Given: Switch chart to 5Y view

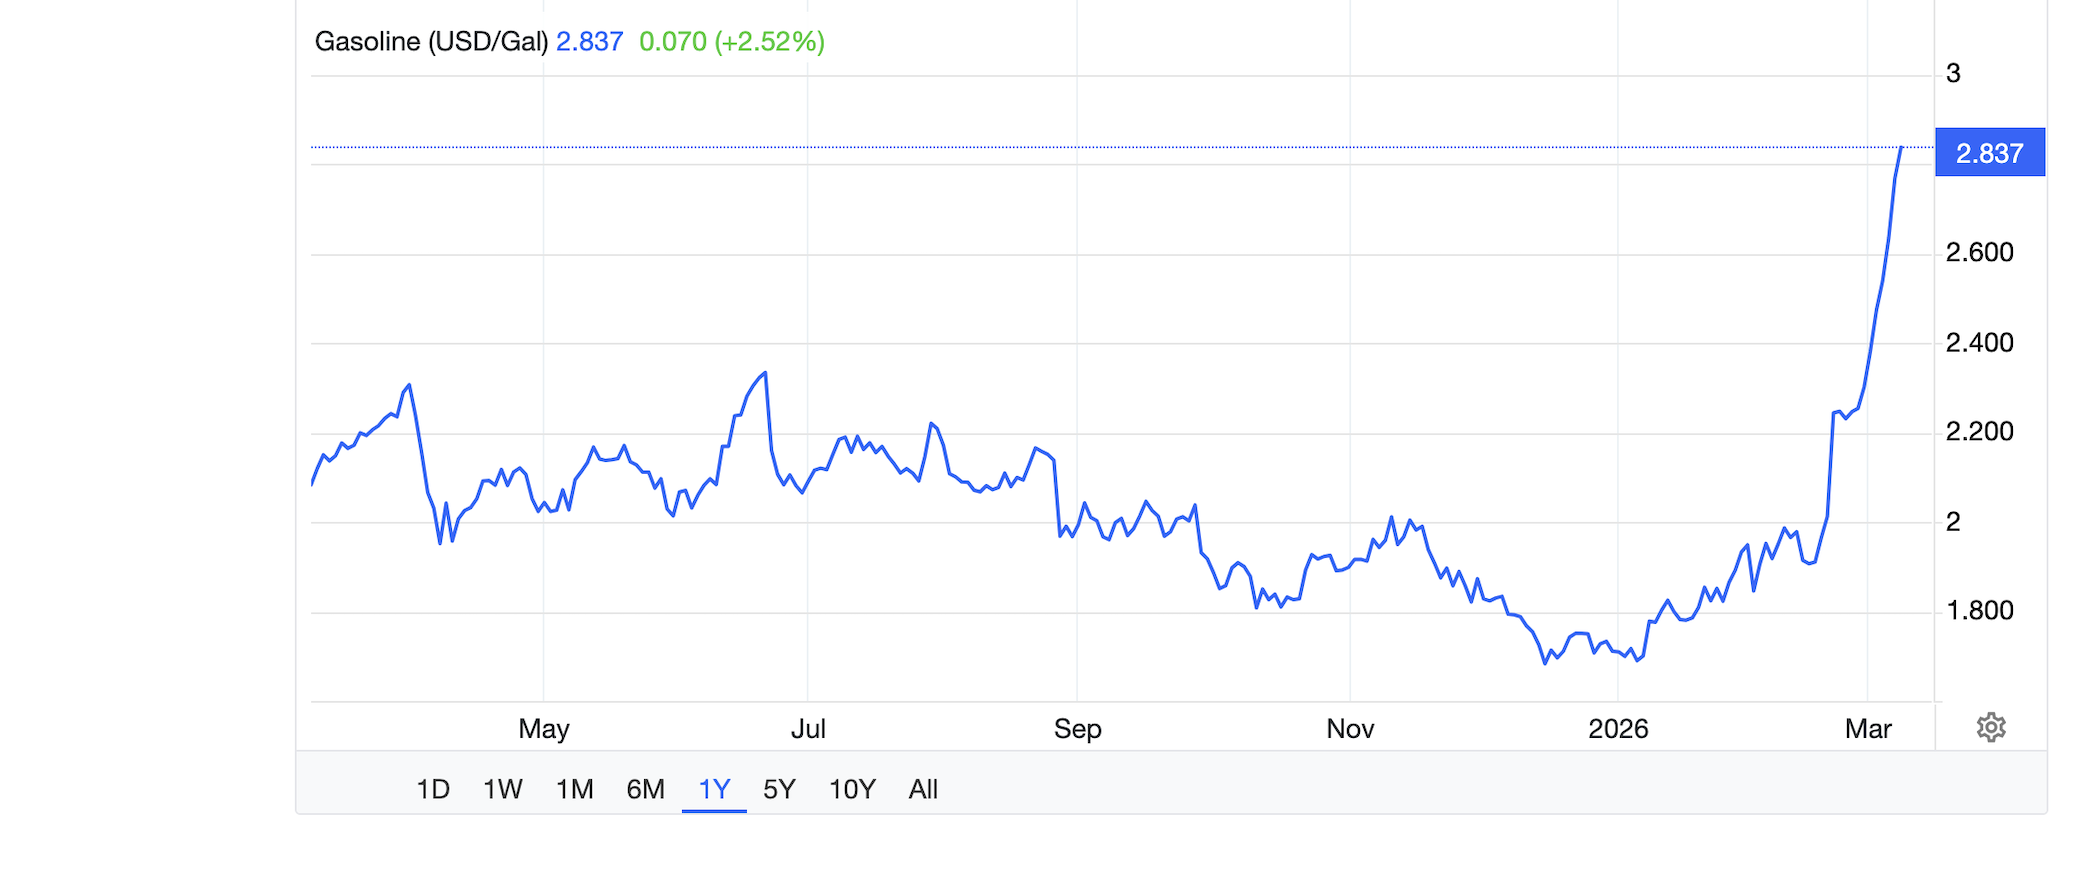Looking at the screenshot, I should [779, 789].
